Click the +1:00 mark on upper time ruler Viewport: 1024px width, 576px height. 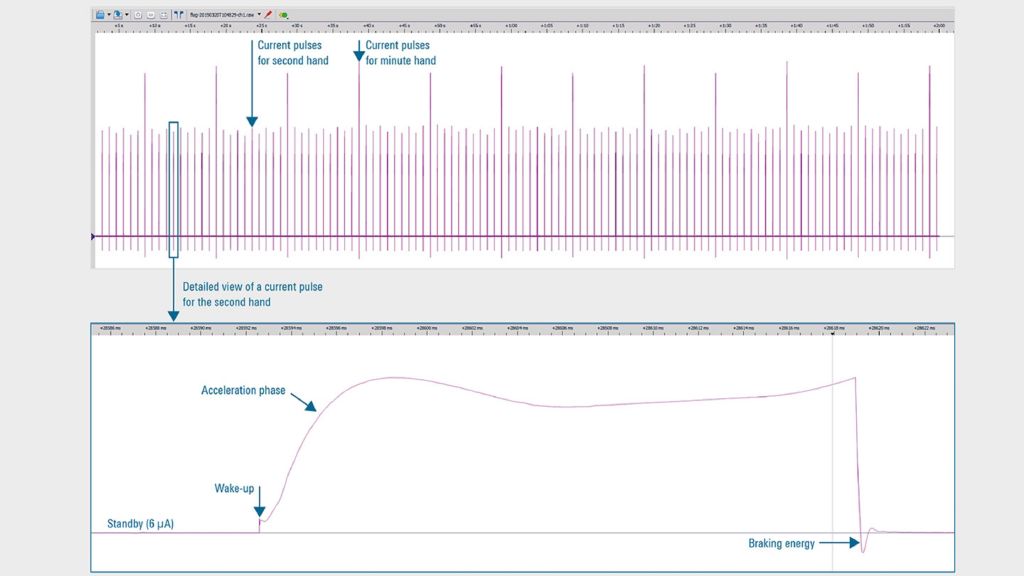click(511, 26)
